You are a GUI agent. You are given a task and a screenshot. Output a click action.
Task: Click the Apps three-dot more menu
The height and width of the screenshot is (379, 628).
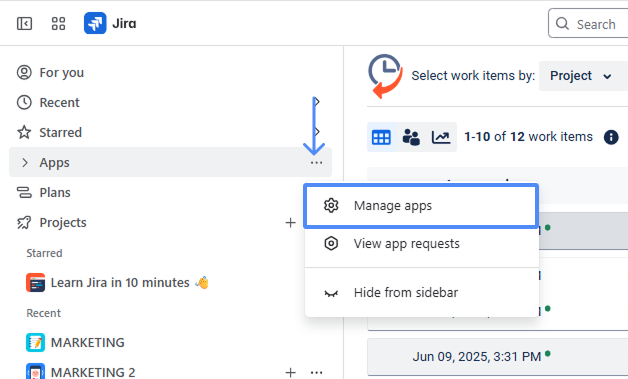coord(316,163)
